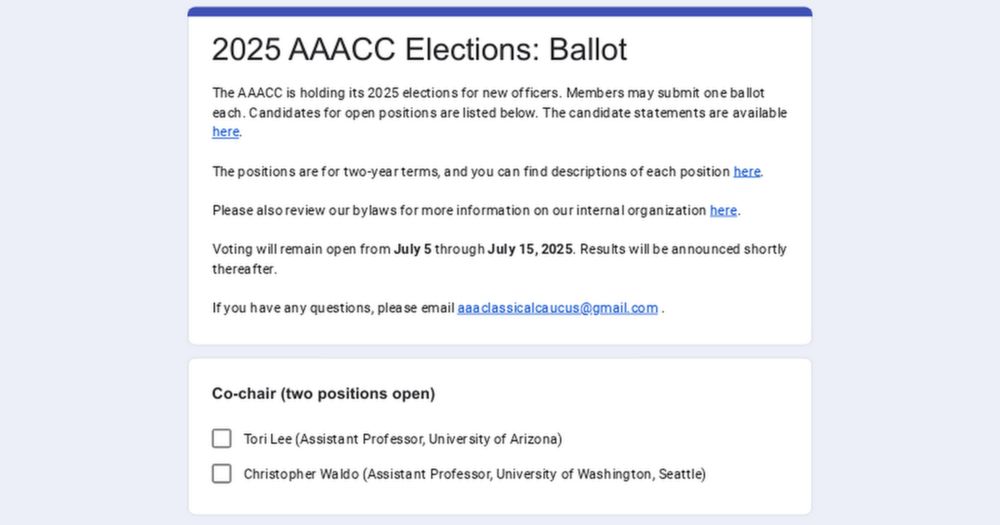
Task: Open the position descriptions 'here' link
Action: pyautogui.click(x=747, y=172)
